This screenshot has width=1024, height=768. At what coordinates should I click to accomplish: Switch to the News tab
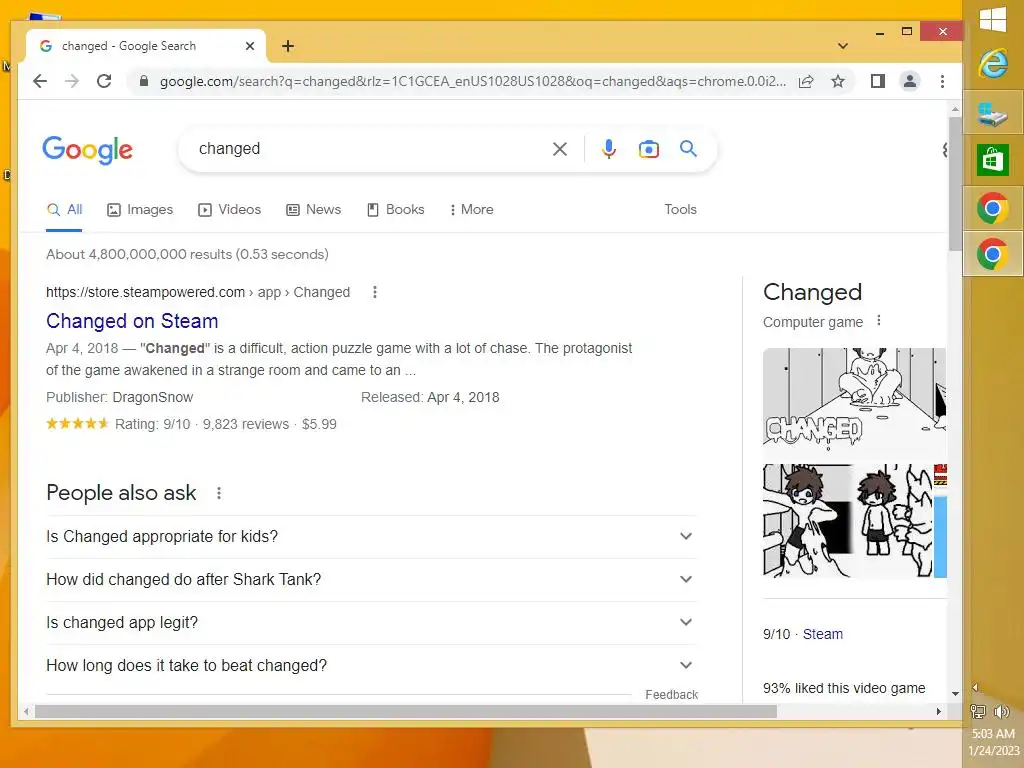tap(313, 210)
